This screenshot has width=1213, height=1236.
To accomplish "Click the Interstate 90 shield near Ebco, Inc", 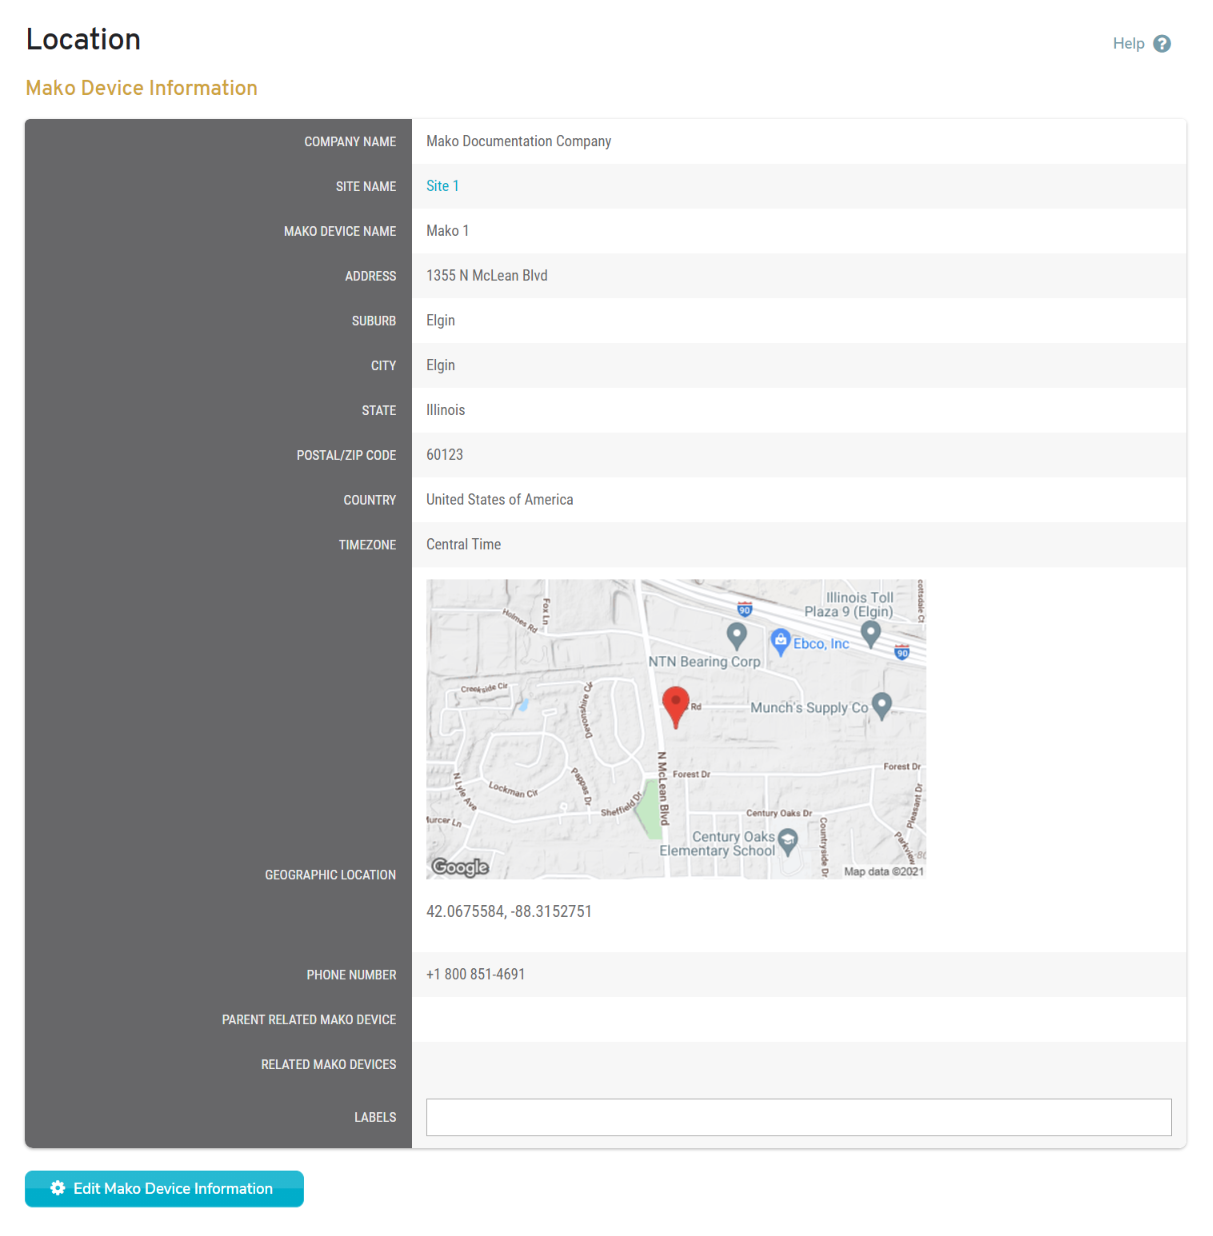I will [x=901, y=651].
